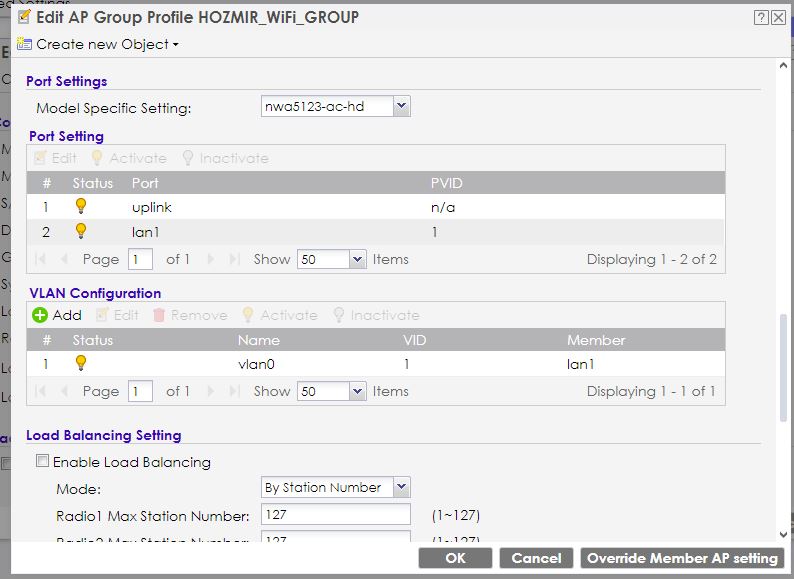
Task: Open the load balancing Mode dropdown
Action: pyautogui.click(x=402, y=487)
